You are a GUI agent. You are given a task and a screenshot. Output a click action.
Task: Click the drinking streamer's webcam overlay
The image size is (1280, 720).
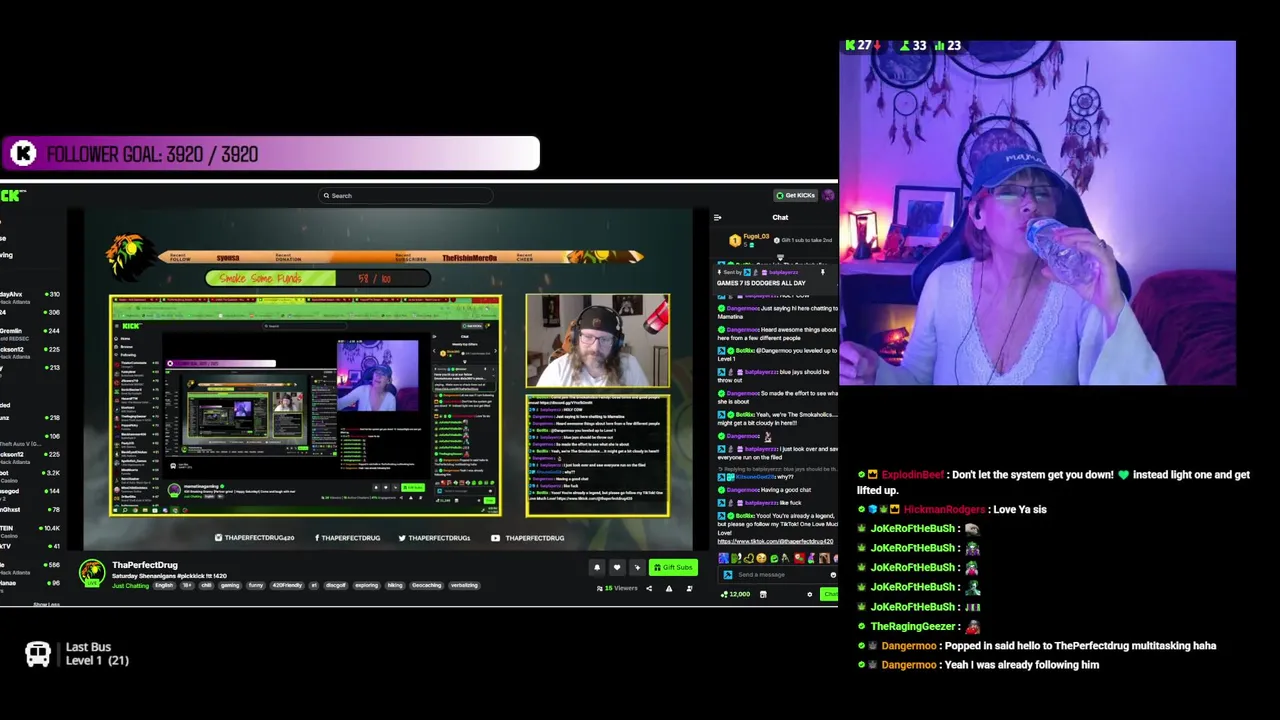pos(1037,213)
